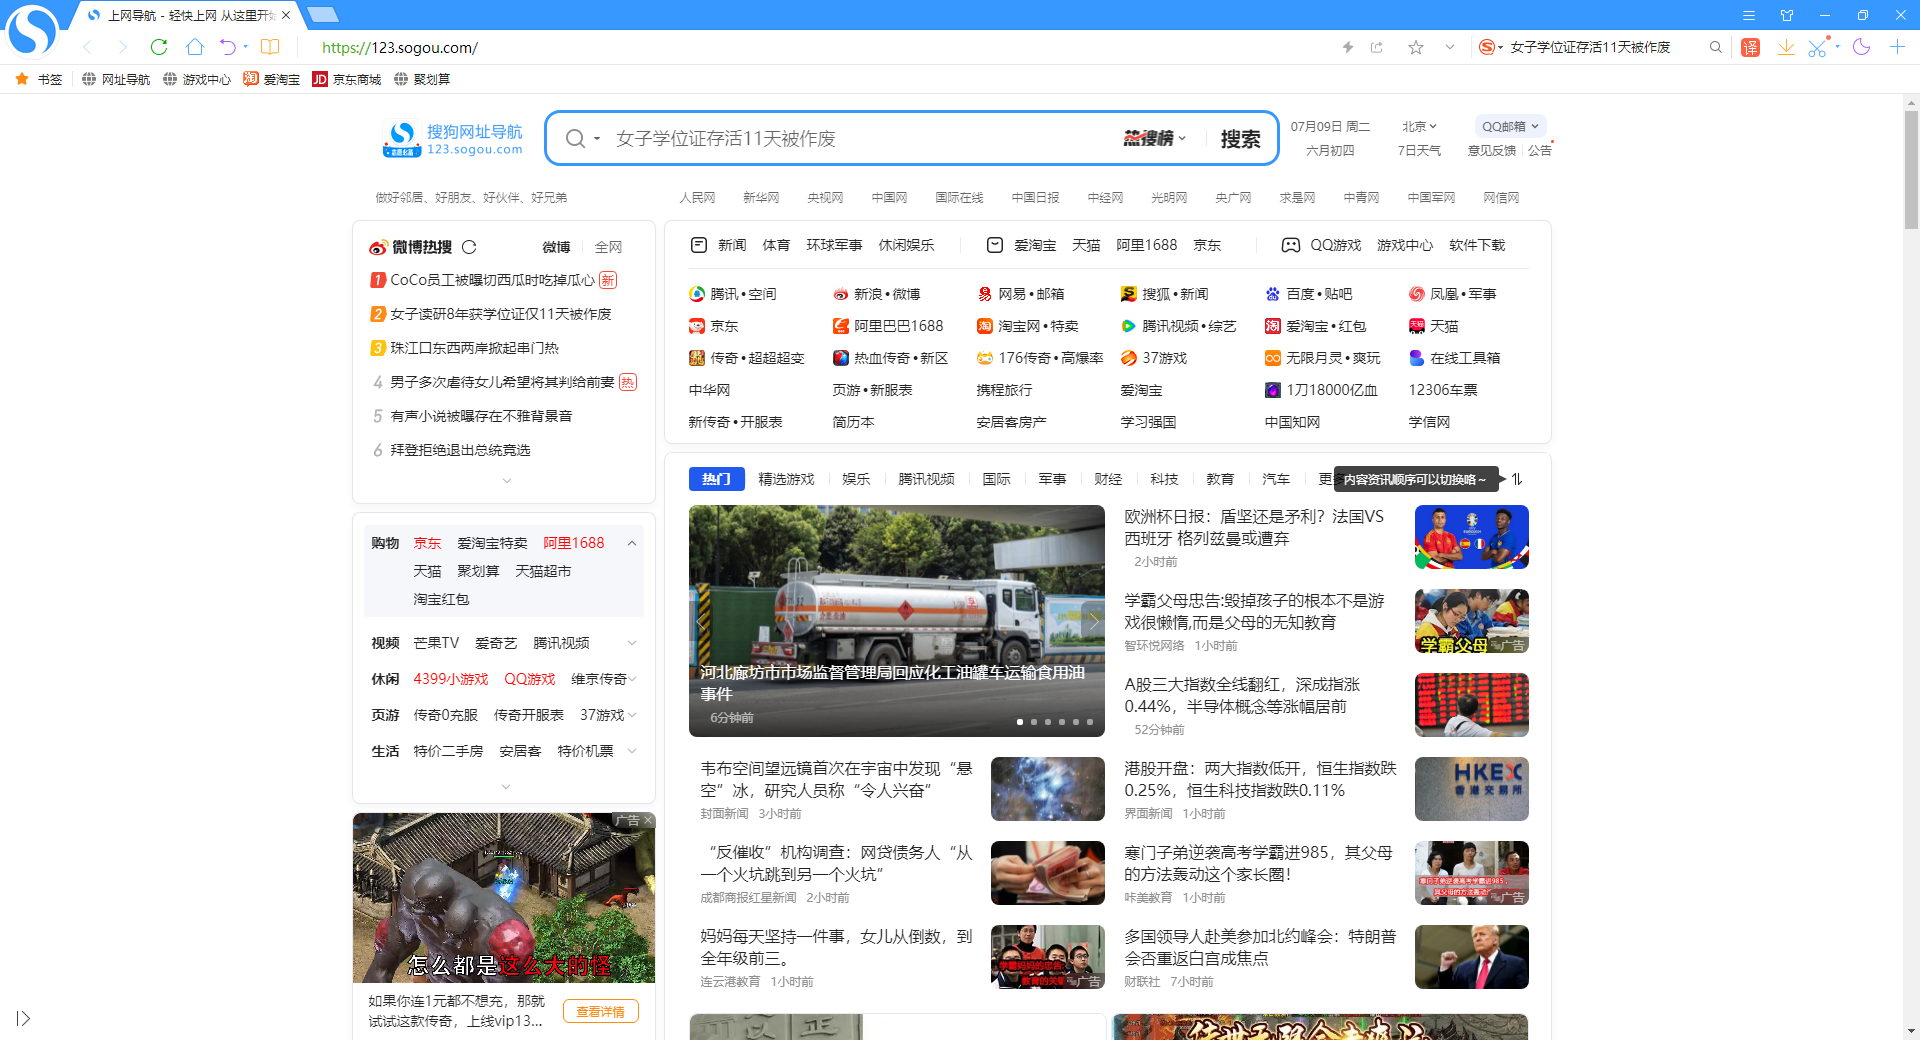Open the 北京 city selector dropdown
Screen dimensions: 1920x1040
(1418, 126)
